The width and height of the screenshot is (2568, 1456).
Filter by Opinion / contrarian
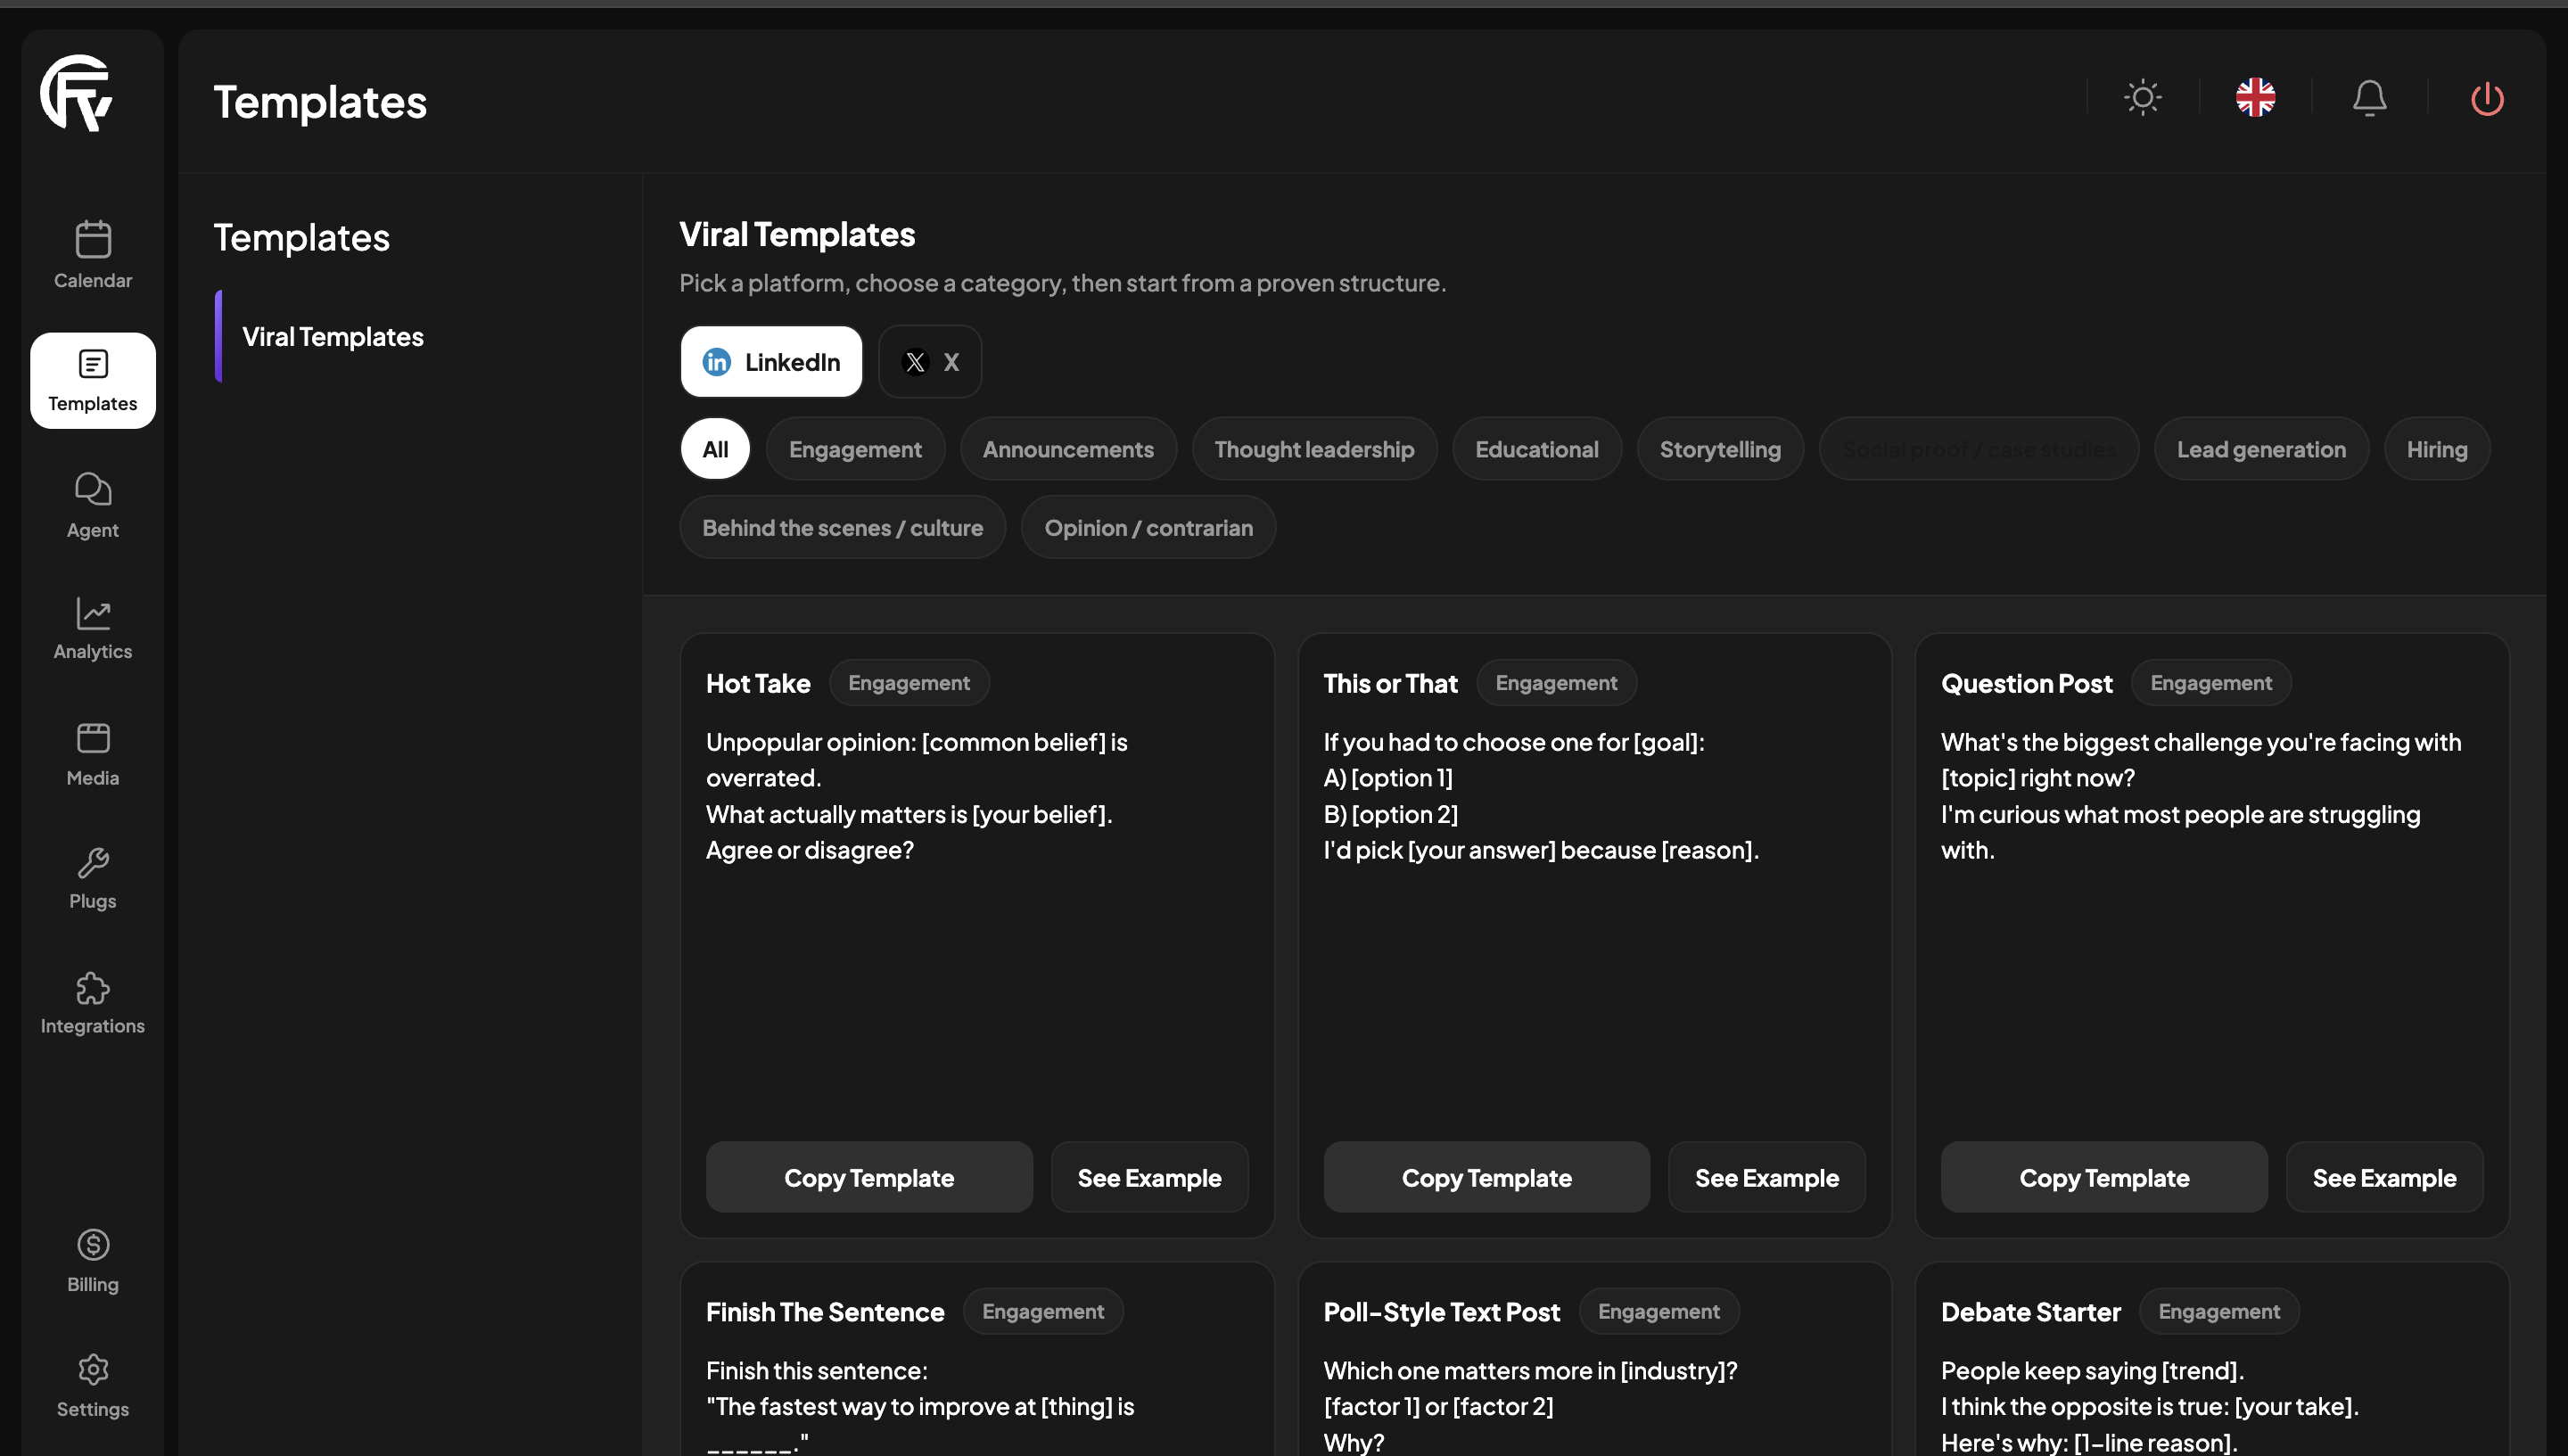click(1148, 527)
